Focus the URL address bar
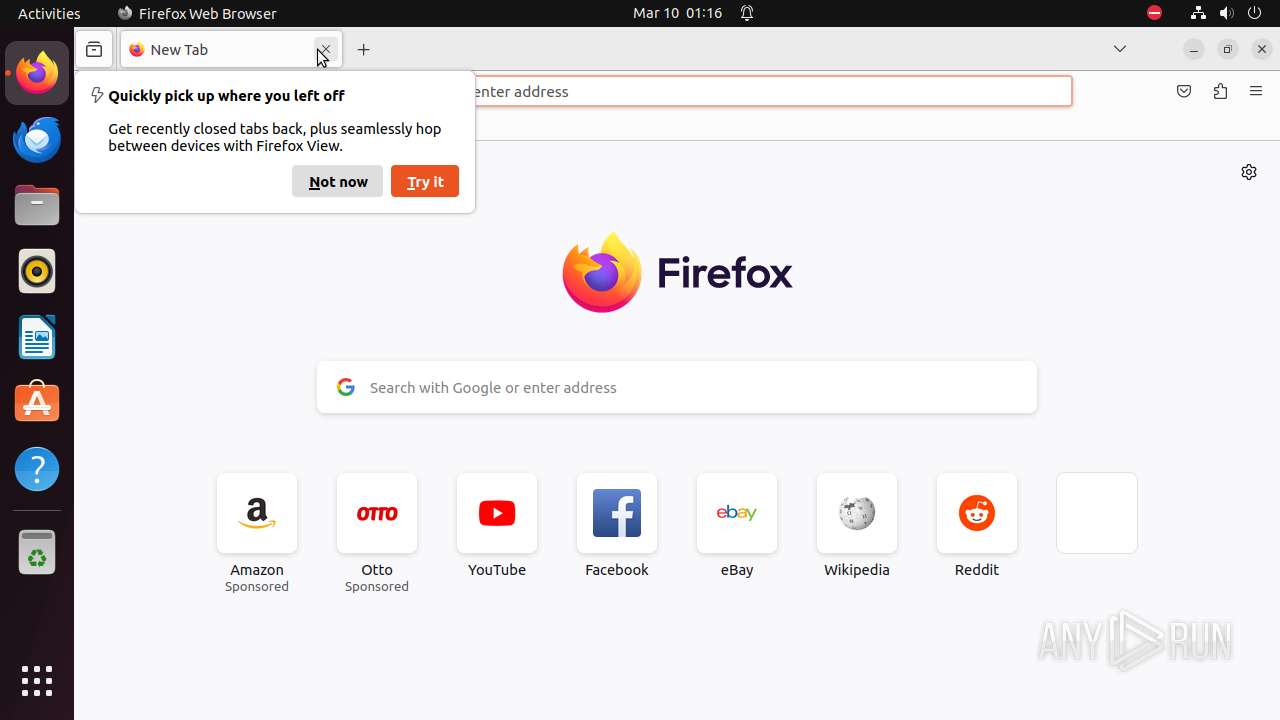This screenshot has height=720, width=1280. (772, 91)
